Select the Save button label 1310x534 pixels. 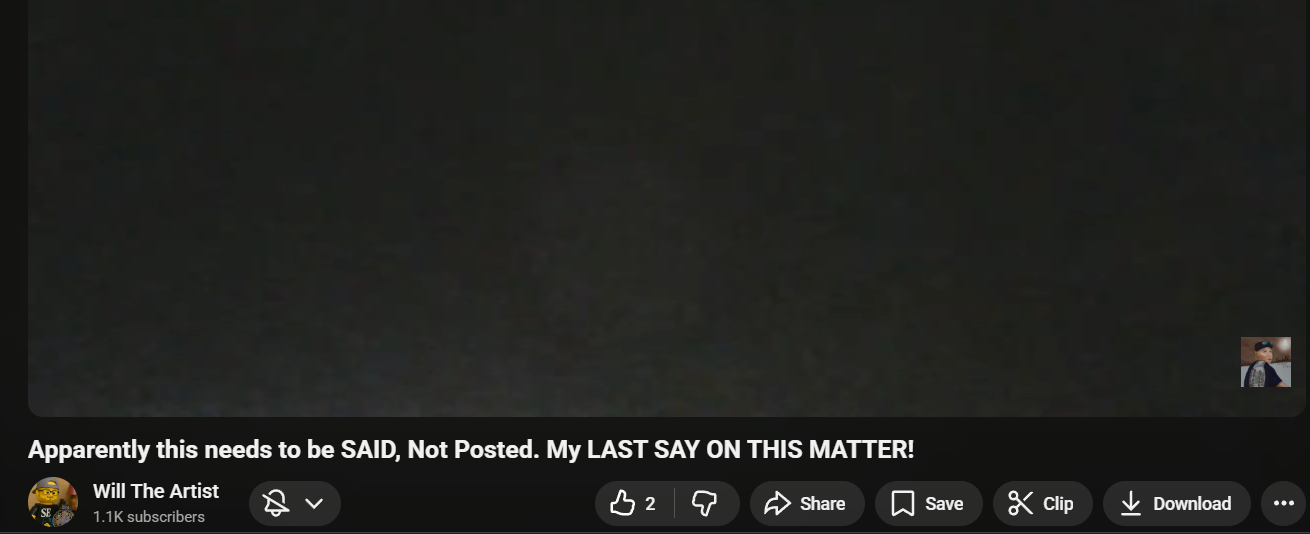tap(944, 504)
